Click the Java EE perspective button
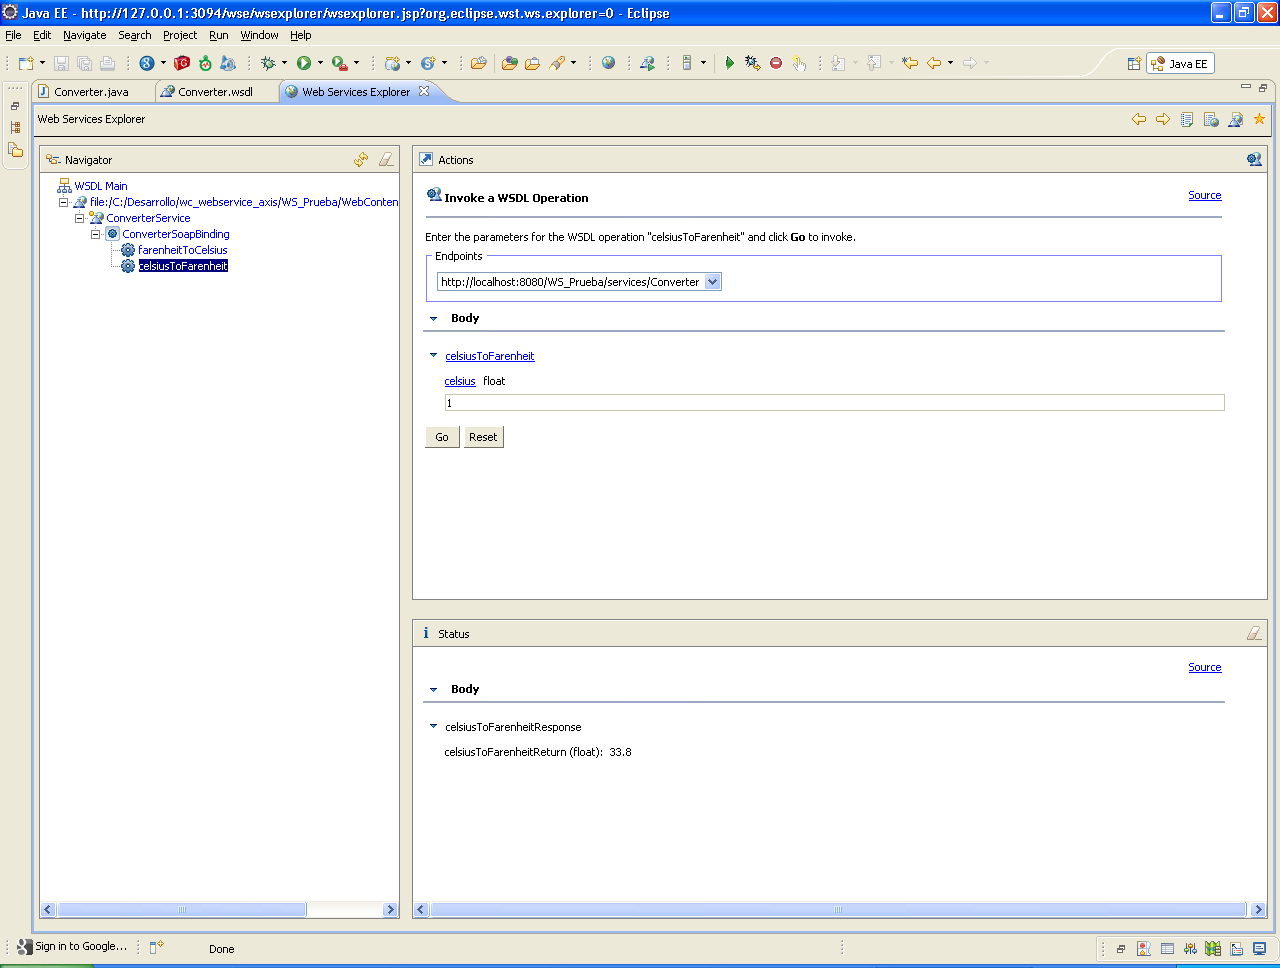This screenshot has width=1280, height=968. pos(1180,63)
